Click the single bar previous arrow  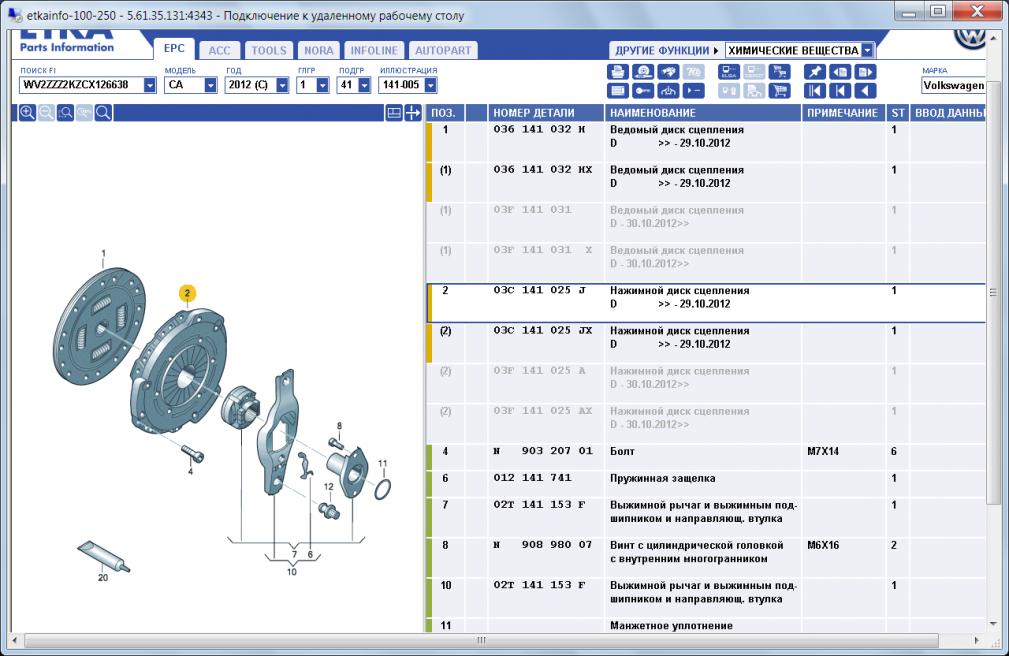coord(840,91)
